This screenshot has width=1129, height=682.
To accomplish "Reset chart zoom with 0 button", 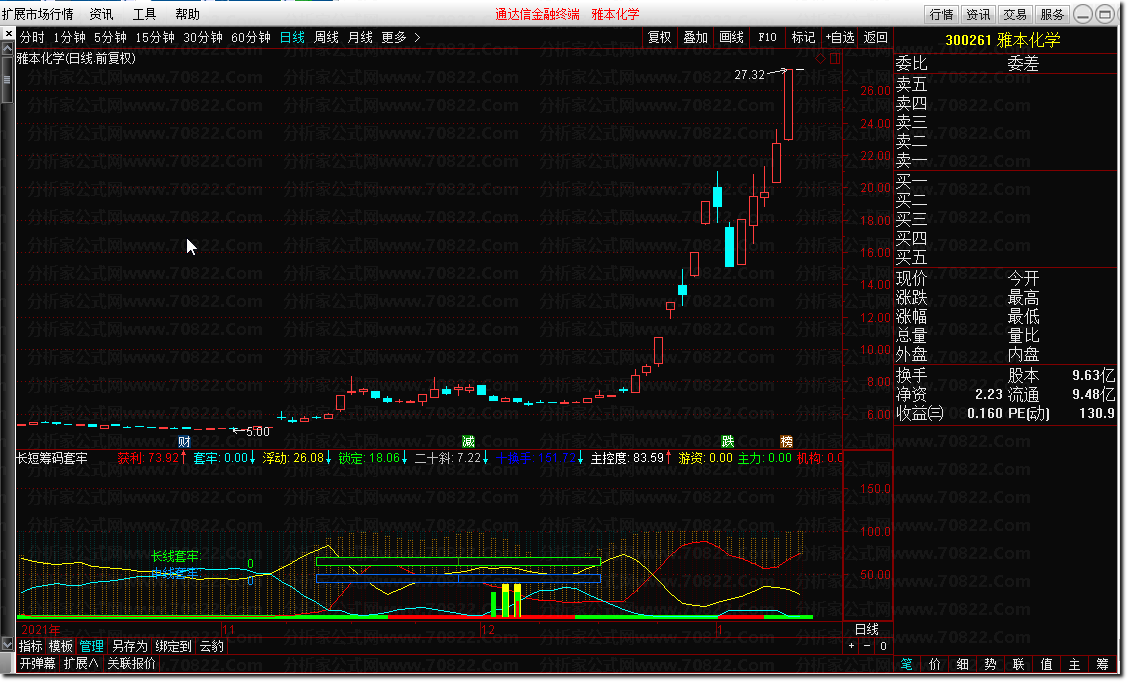I will point(883,646).
